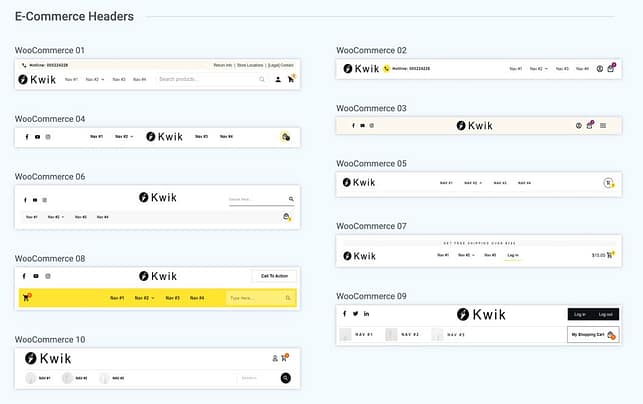Image resolution: width=643 pixels, height=404 pixels.
Task: Click the round black search button in WooCommerce 10
Action: tap(286, 378)
